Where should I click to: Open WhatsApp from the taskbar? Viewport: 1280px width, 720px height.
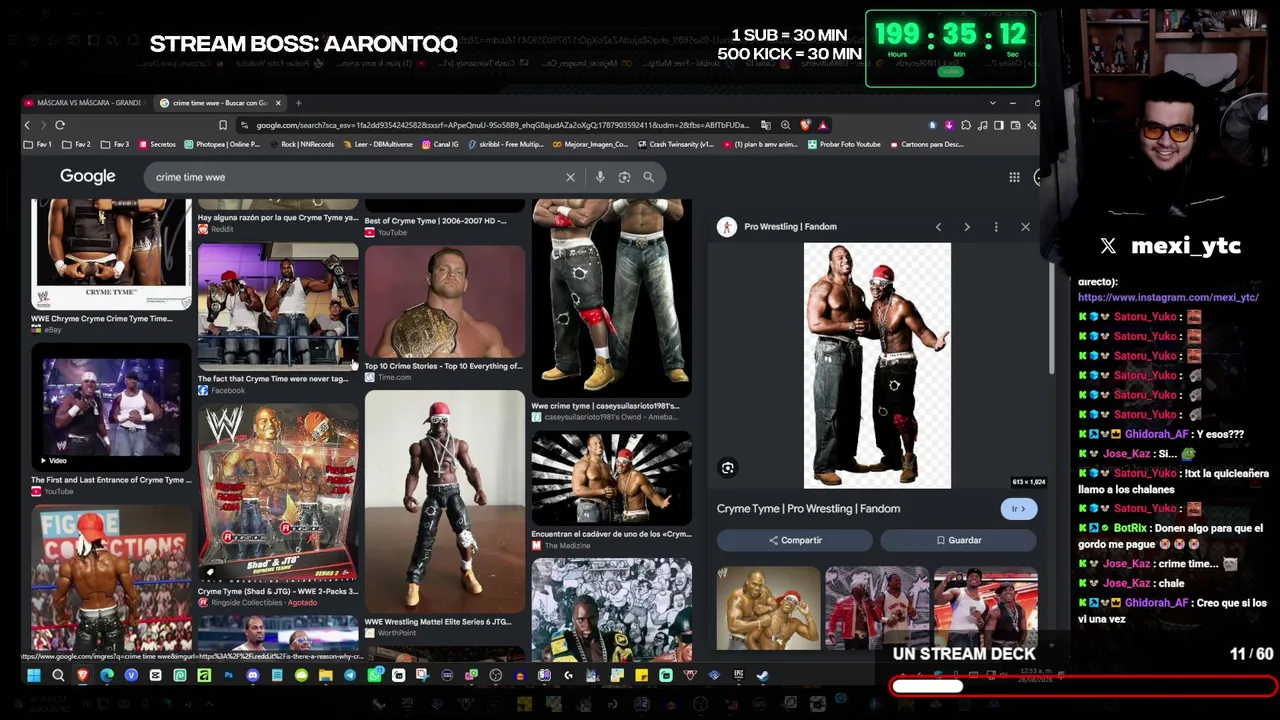coord(374,676)
